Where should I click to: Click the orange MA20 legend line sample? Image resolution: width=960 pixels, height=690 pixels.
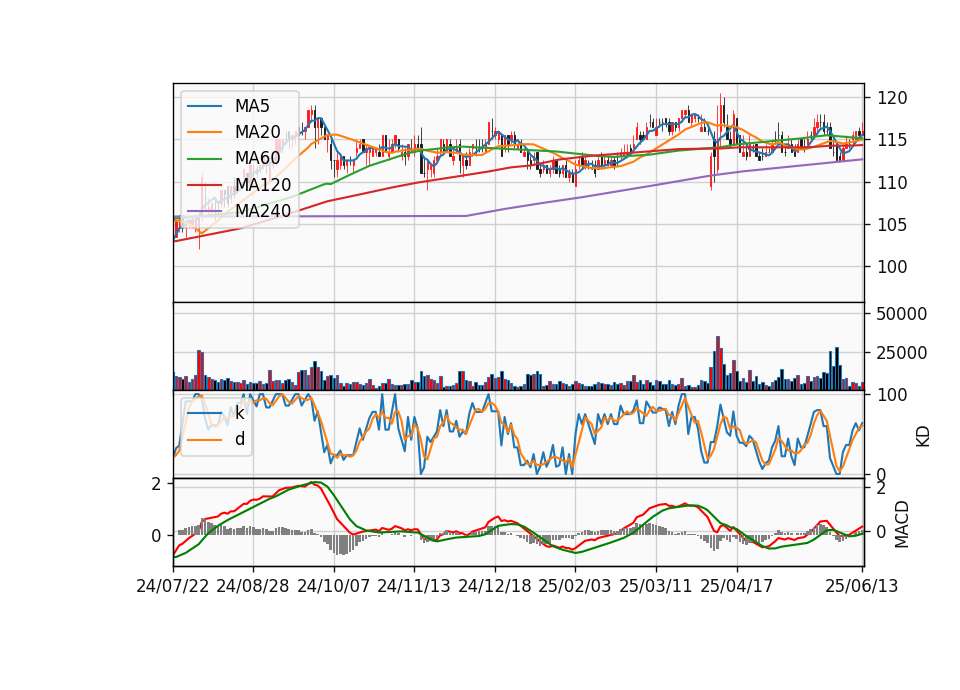(x=204, y=132)
